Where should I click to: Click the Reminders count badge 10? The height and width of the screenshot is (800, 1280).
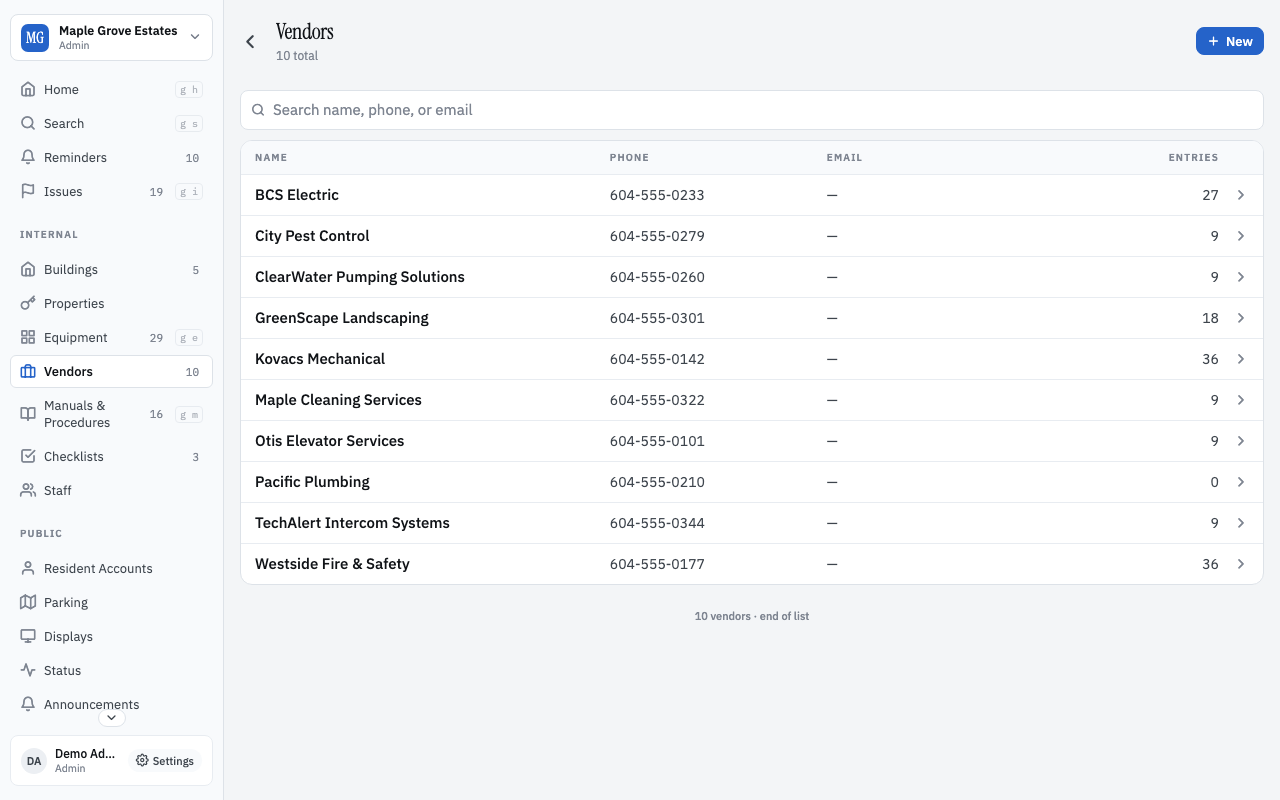click(193, 158)
